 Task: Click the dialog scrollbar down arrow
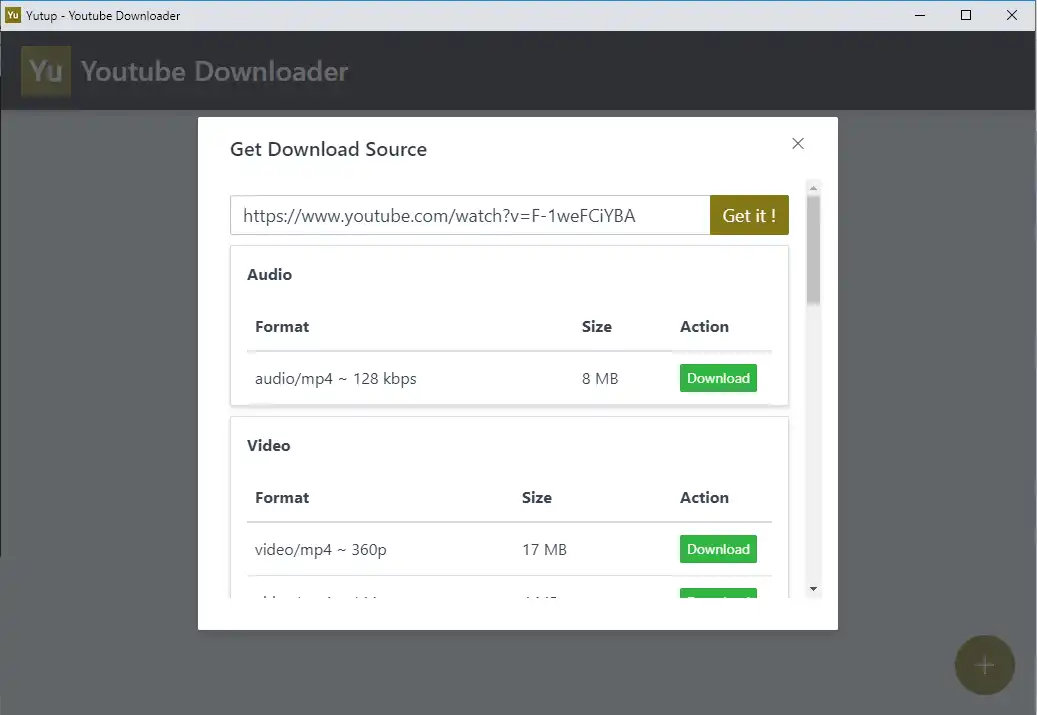[813, 589]
